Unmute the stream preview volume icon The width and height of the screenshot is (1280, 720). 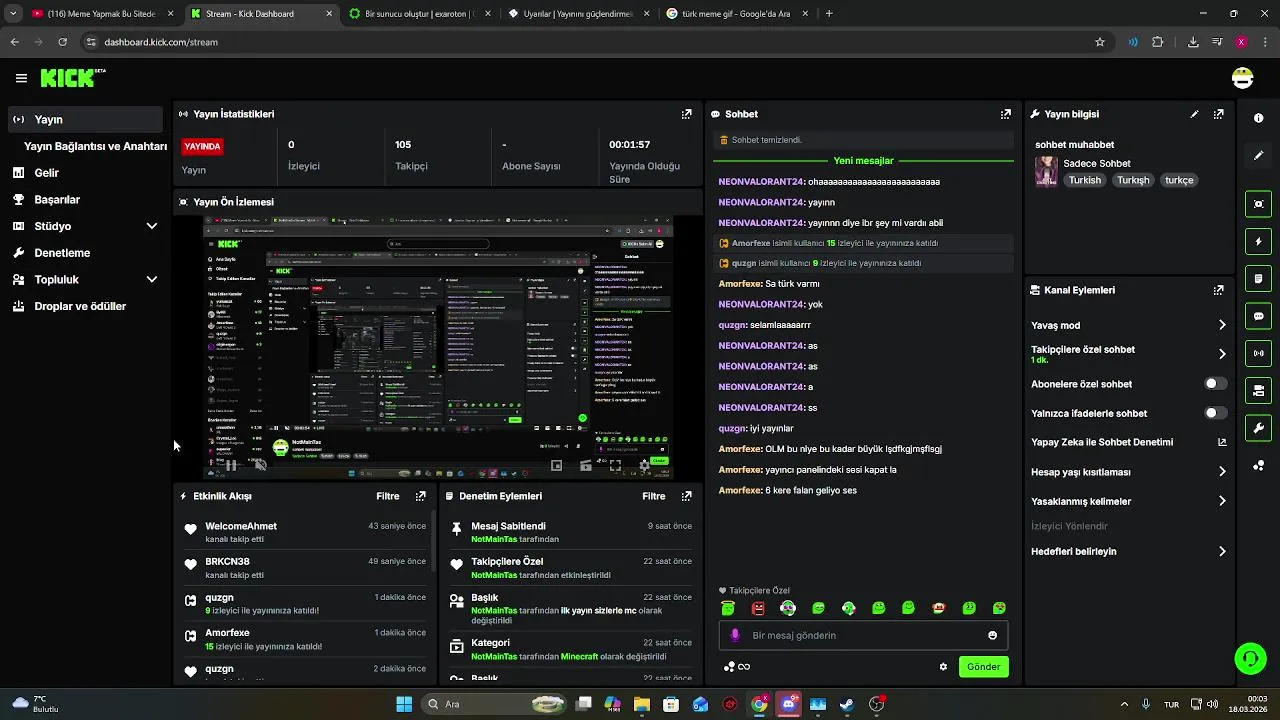click(x=260, y=465)
